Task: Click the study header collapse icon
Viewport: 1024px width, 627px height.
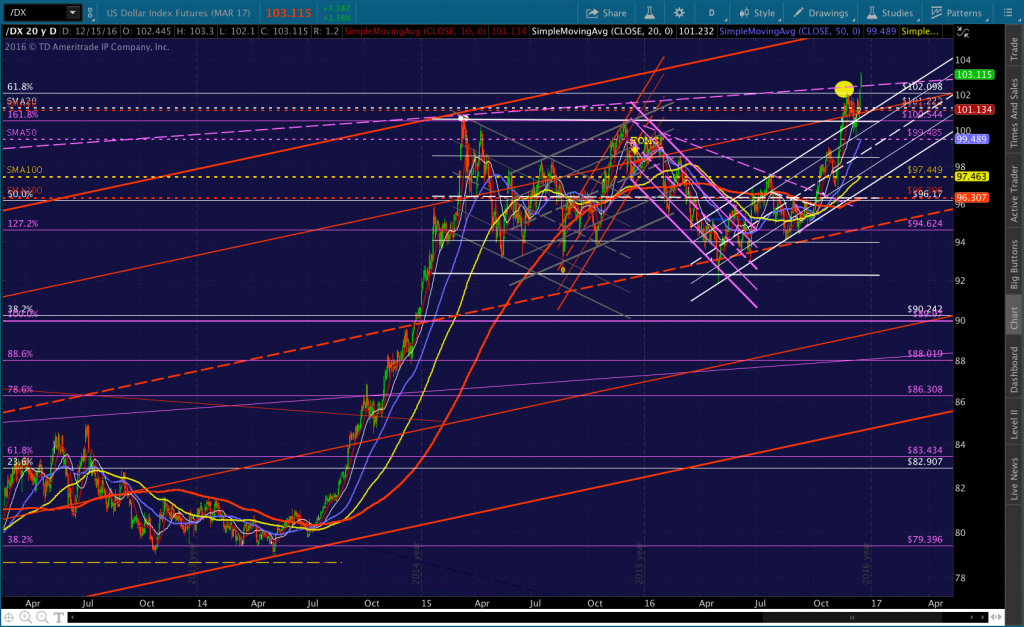Action: pyautogui.click(x=963, y=32)
